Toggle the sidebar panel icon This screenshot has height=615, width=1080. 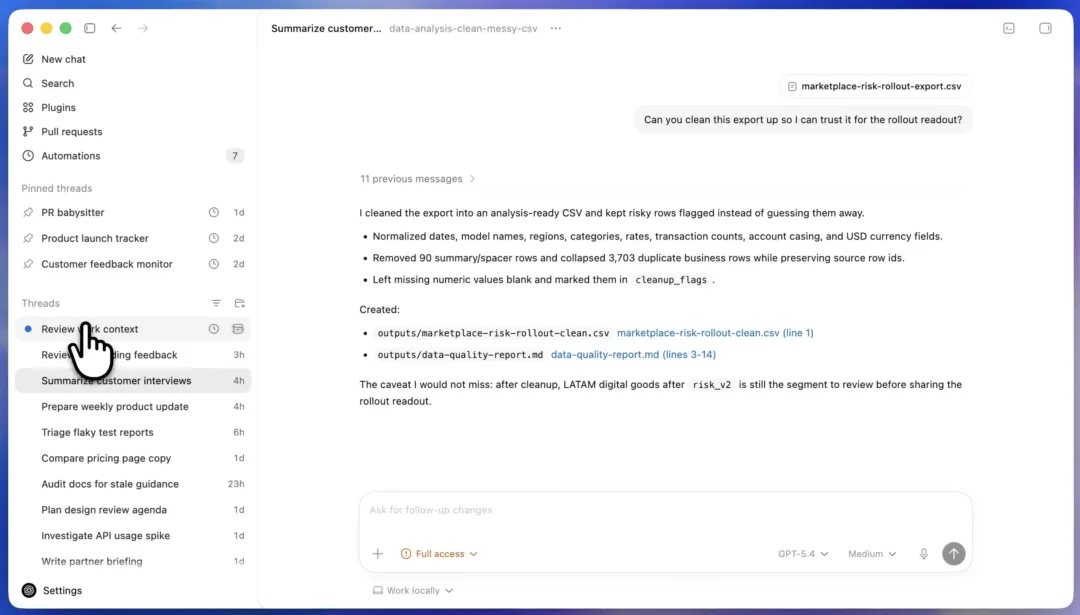pyautogui.click(x=90, y=28)
